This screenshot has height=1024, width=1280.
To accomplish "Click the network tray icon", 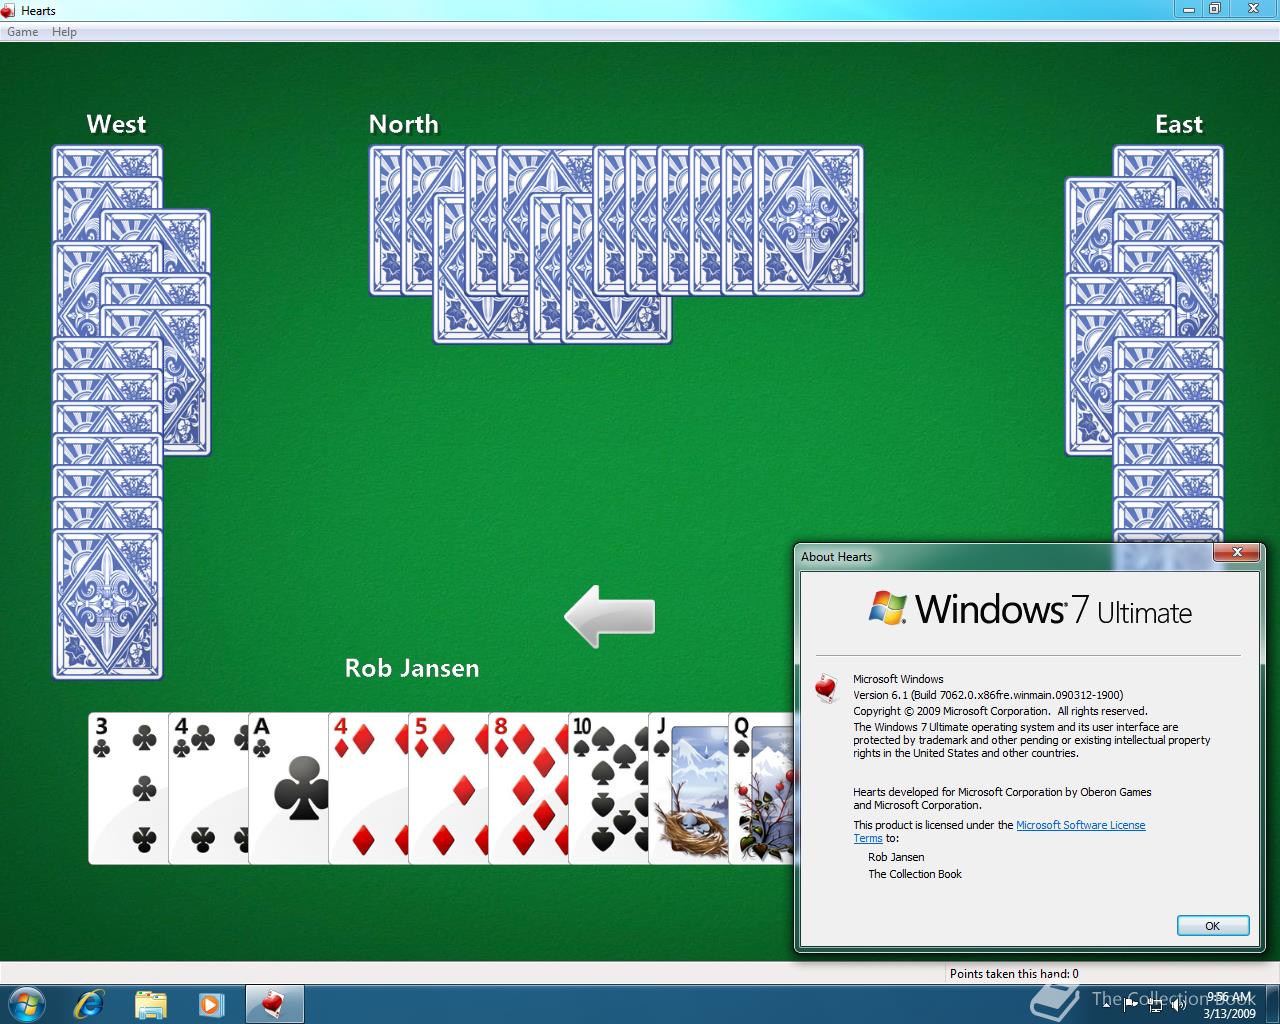I will click(x=1155, y=1006).
